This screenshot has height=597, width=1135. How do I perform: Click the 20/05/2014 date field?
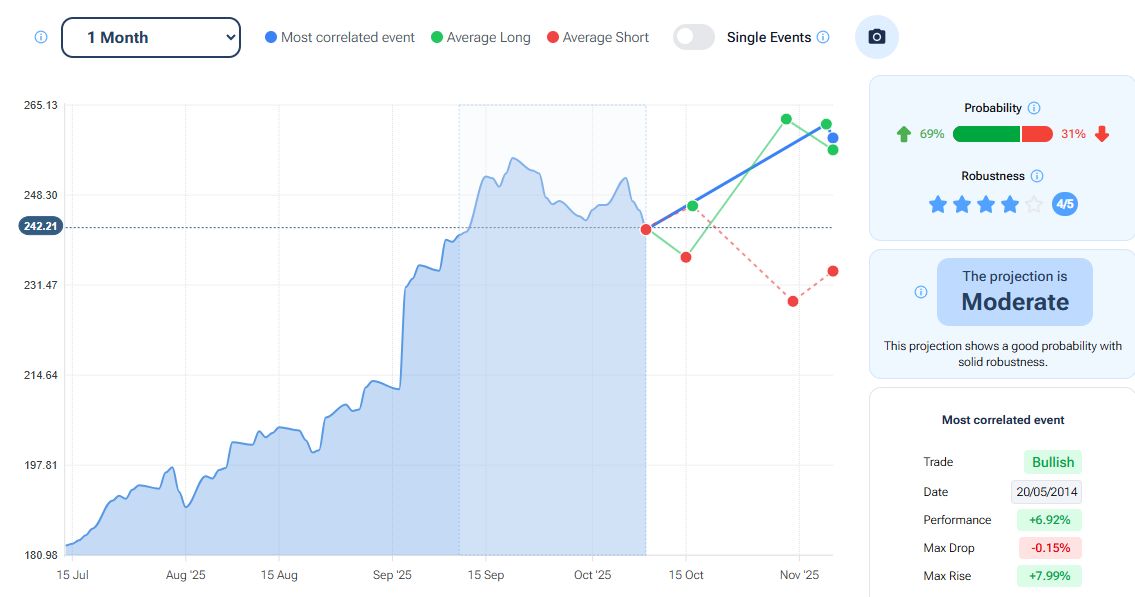pos(1047,492)
